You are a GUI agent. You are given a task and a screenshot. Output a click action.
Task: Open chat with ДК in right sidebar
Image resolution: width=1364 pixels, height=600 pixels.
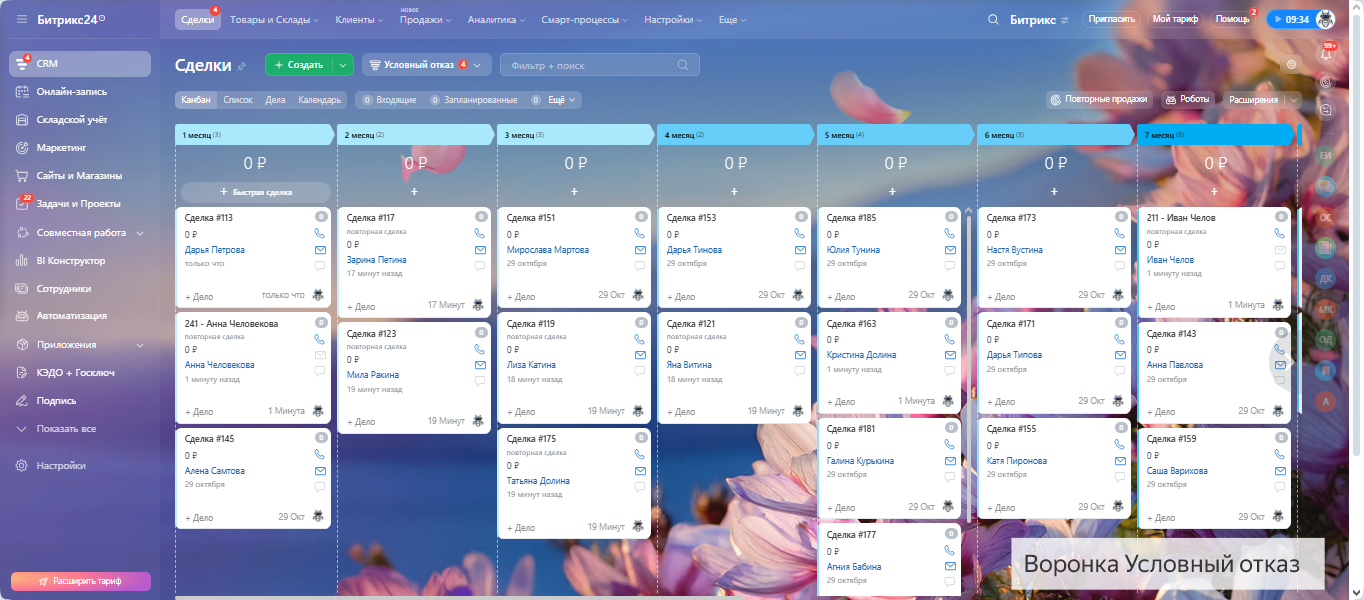pyautogui.click(x=1327, y=278)
